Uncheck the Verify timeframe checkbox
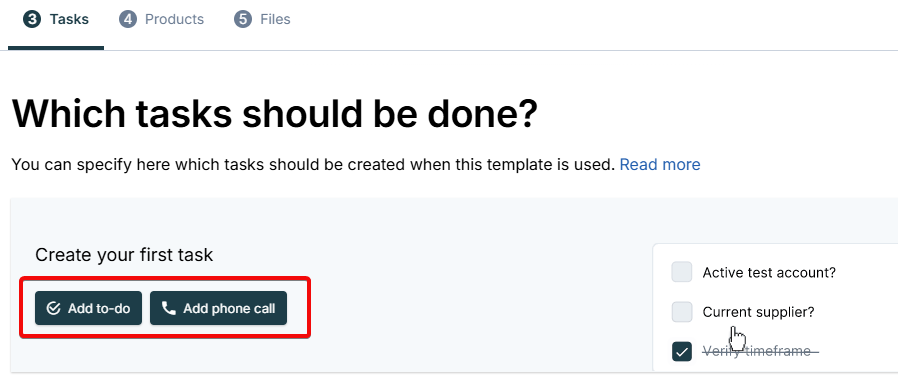The height and width of the screenshot is (392, 898). tap(682, 352)
